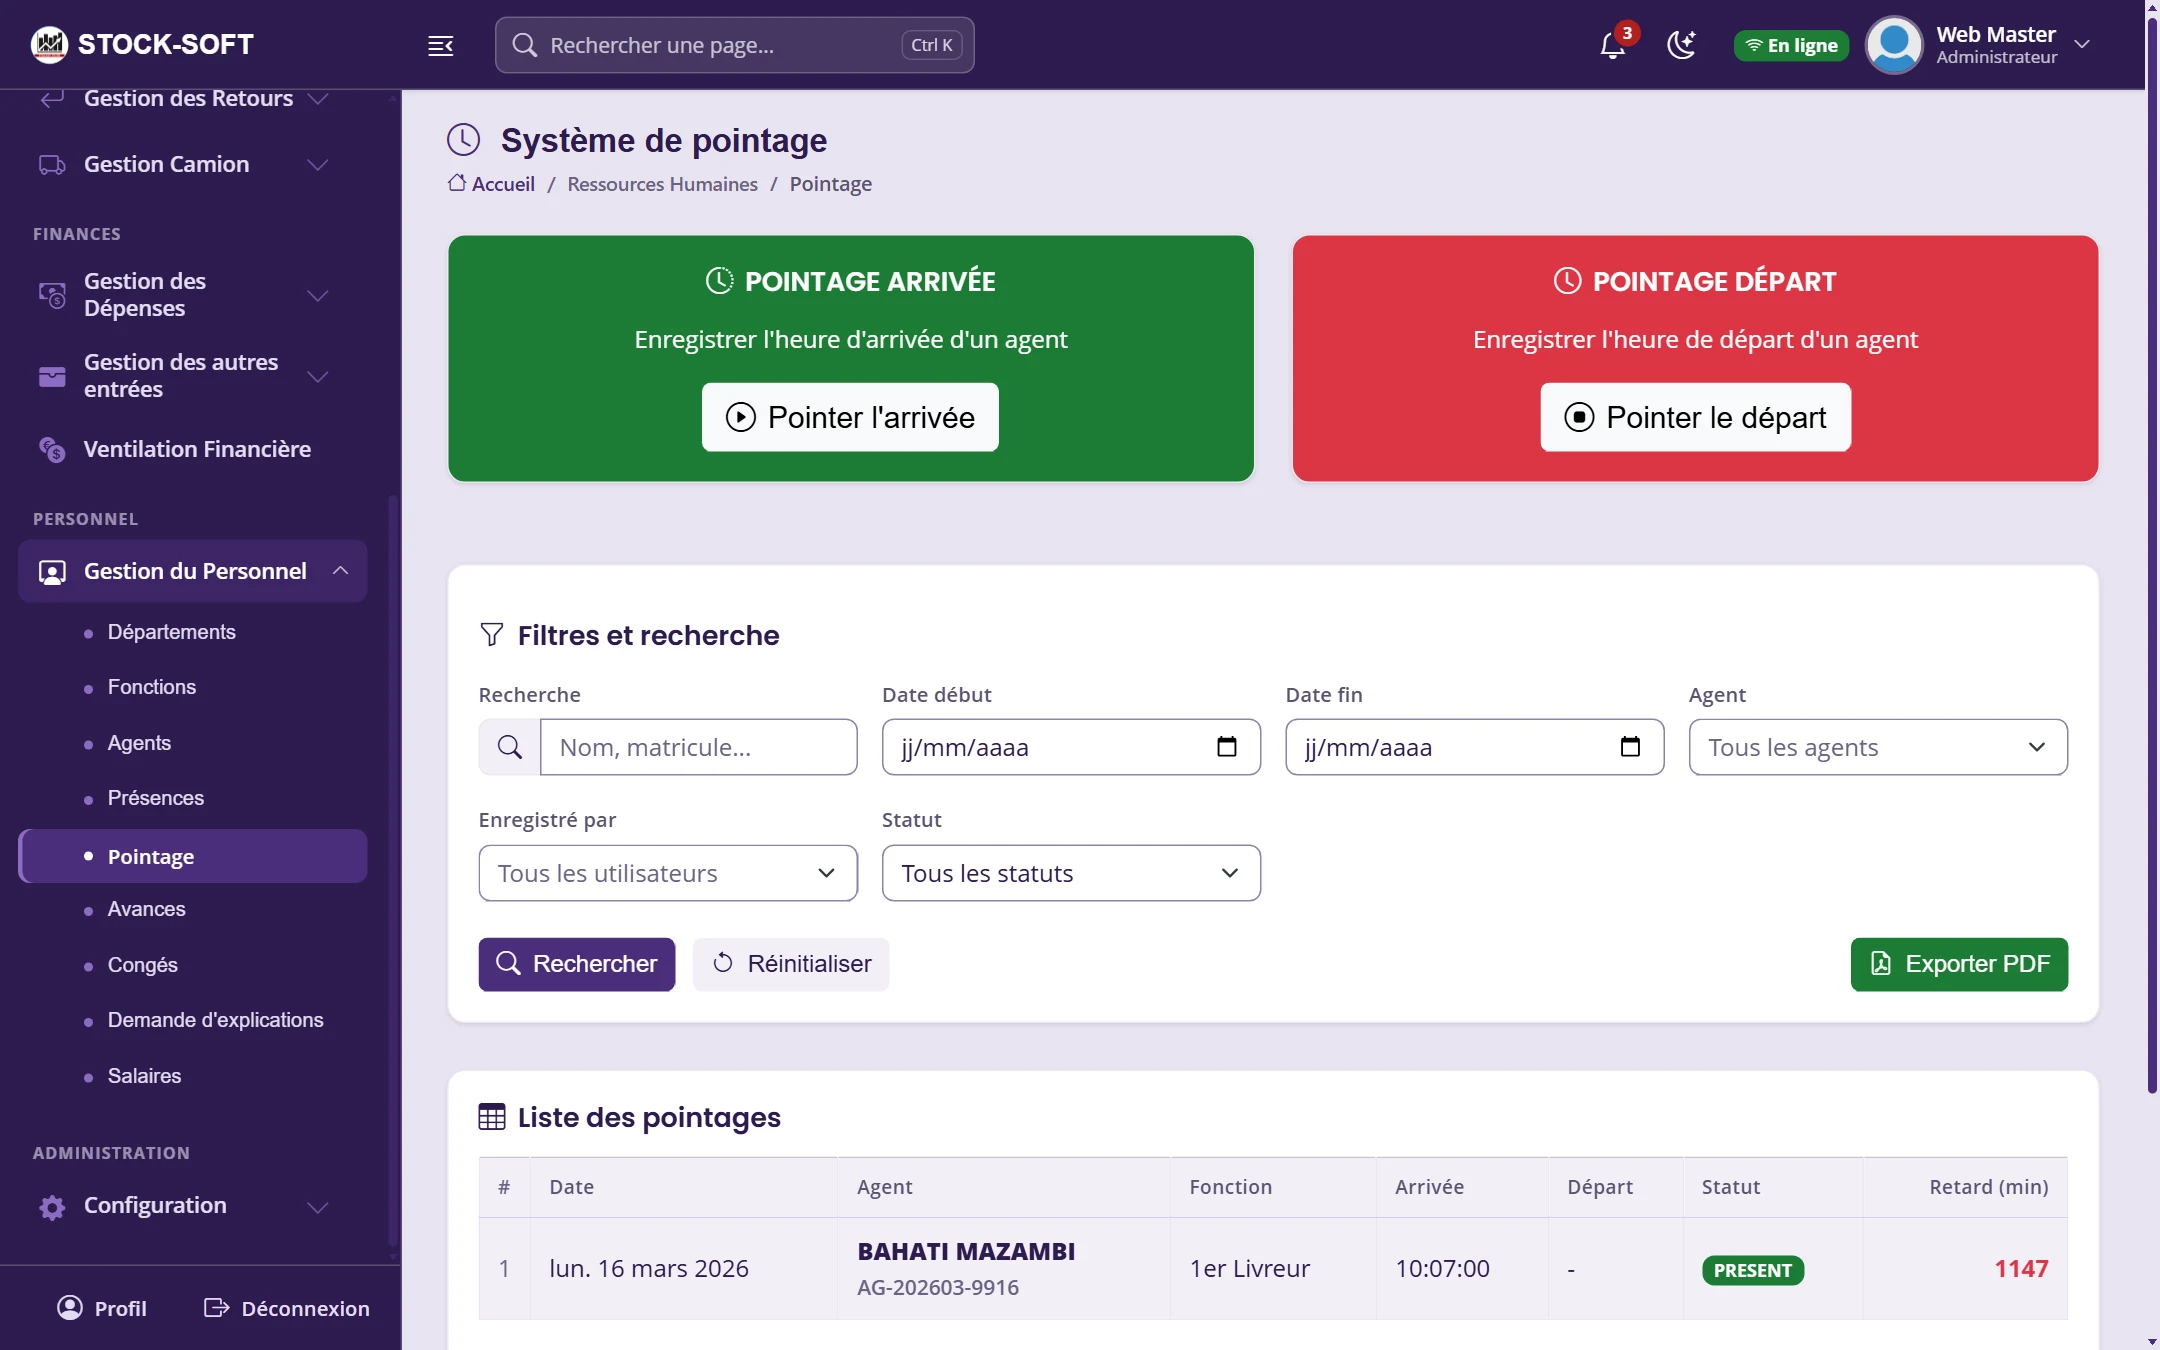Click Pointer le départ button
The width and height of the screenshot is (2160, 1350).
[x=1696, y=417]
